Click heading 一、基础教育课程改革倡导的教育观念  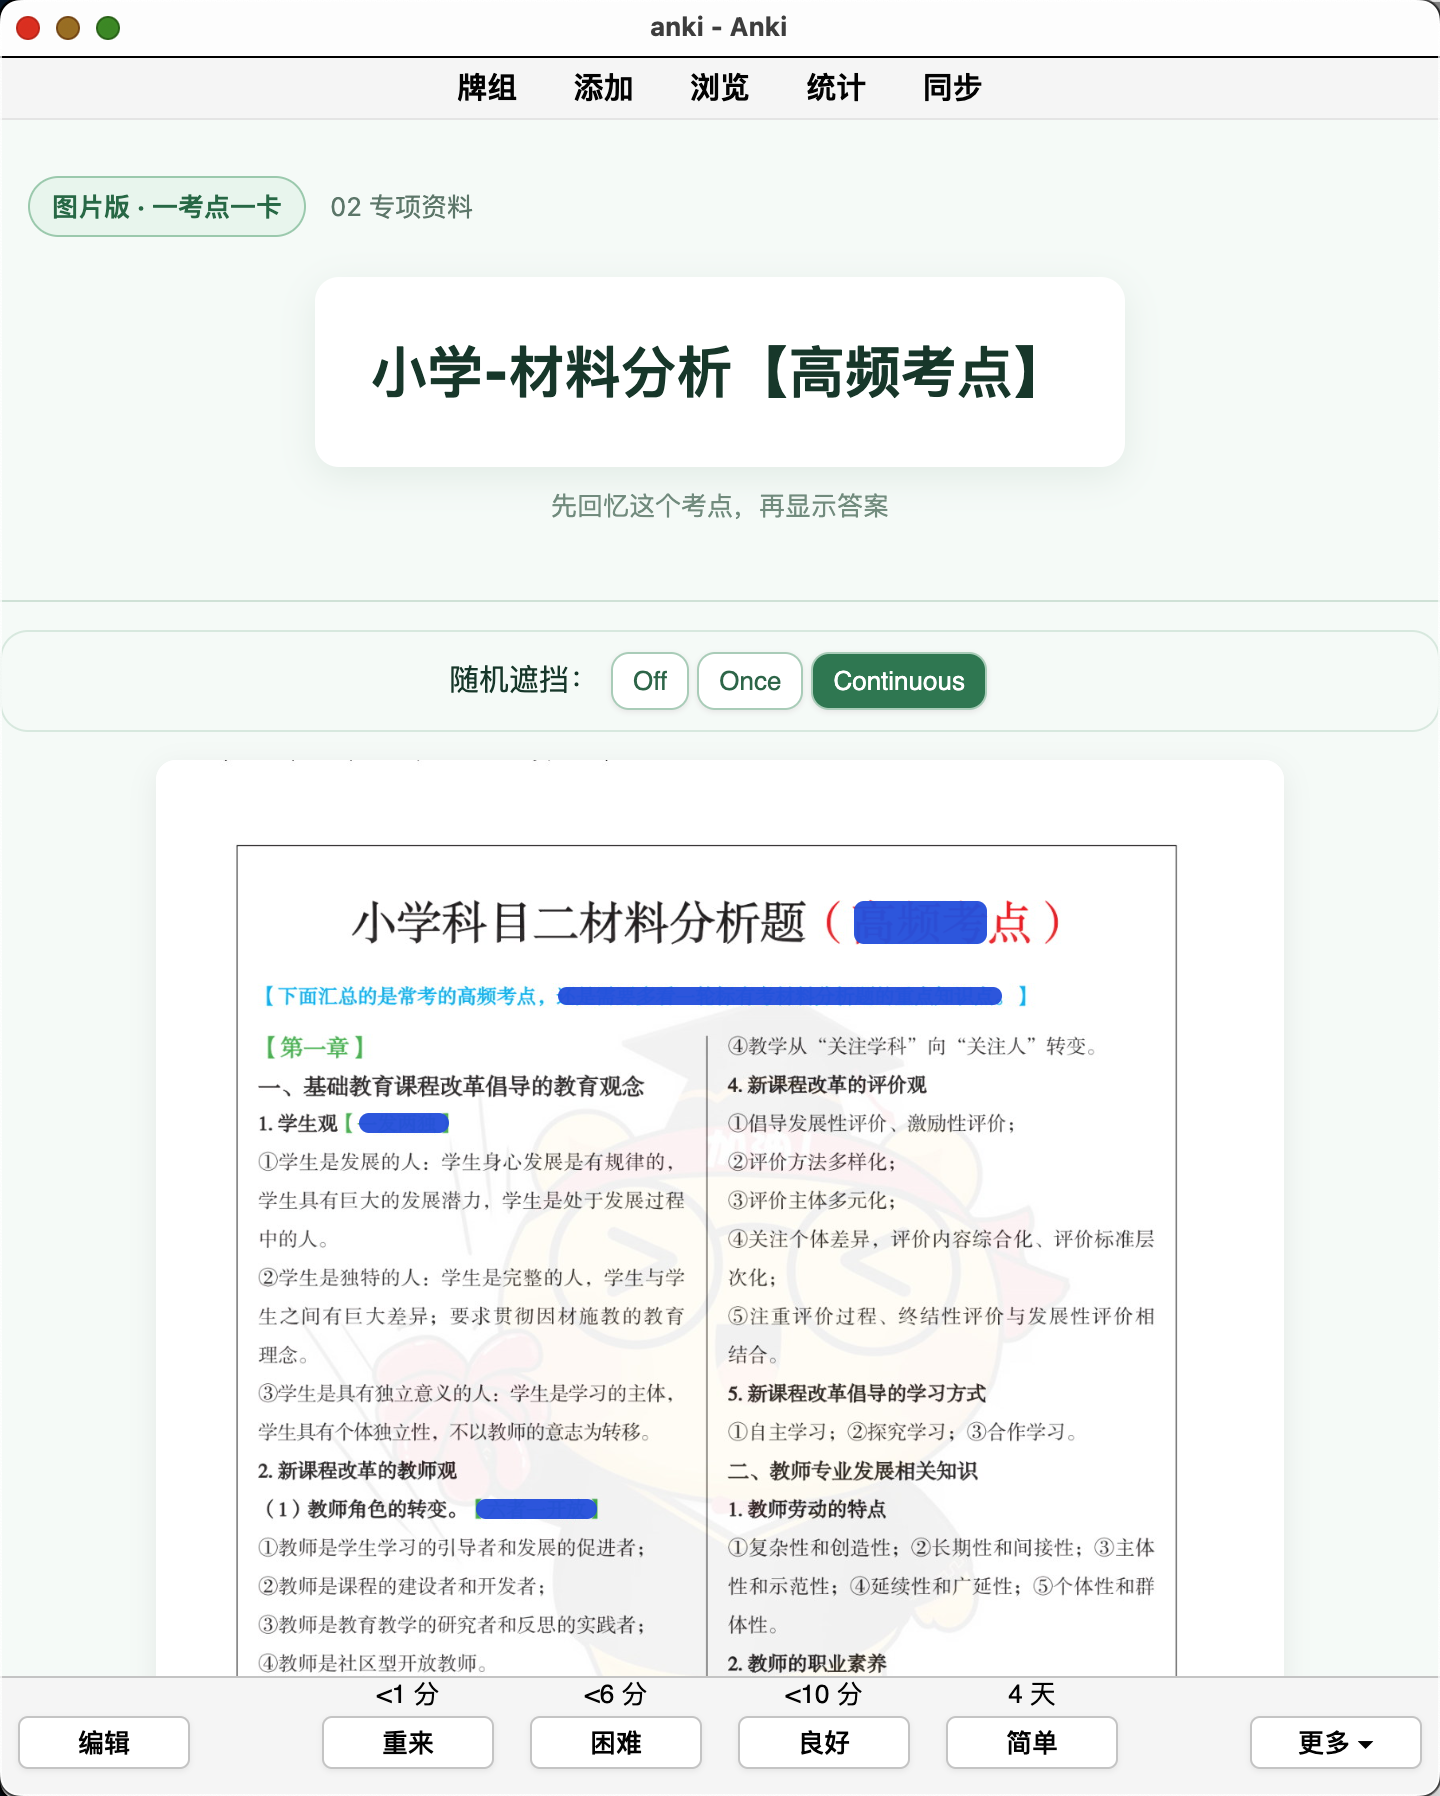(451, 1086)
